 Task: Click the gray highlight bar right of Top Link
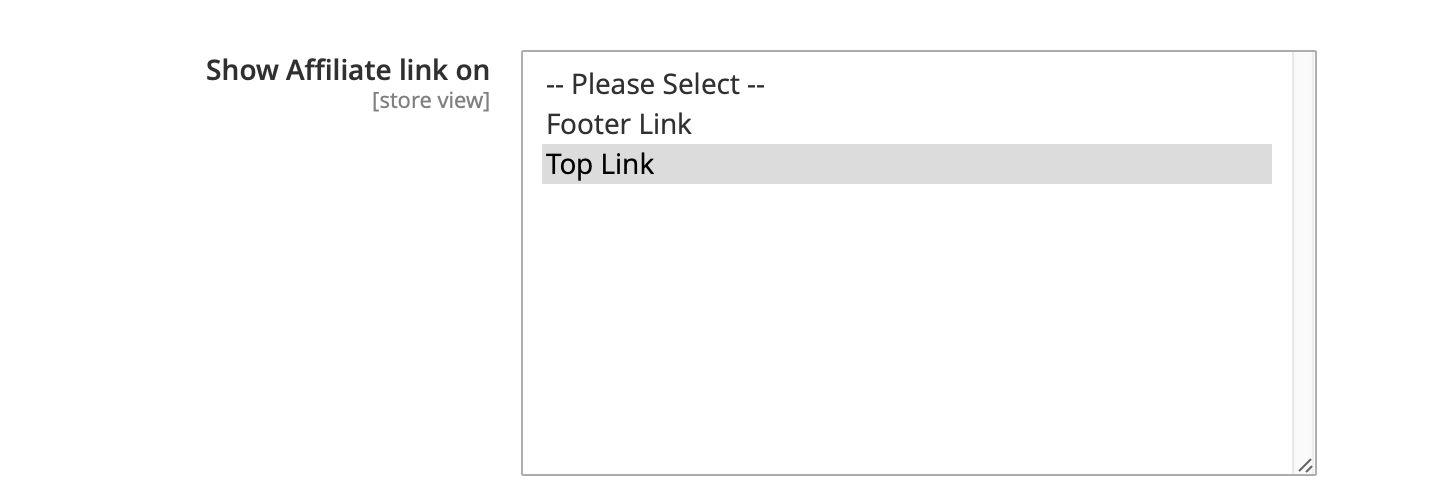tap(963, 164)
